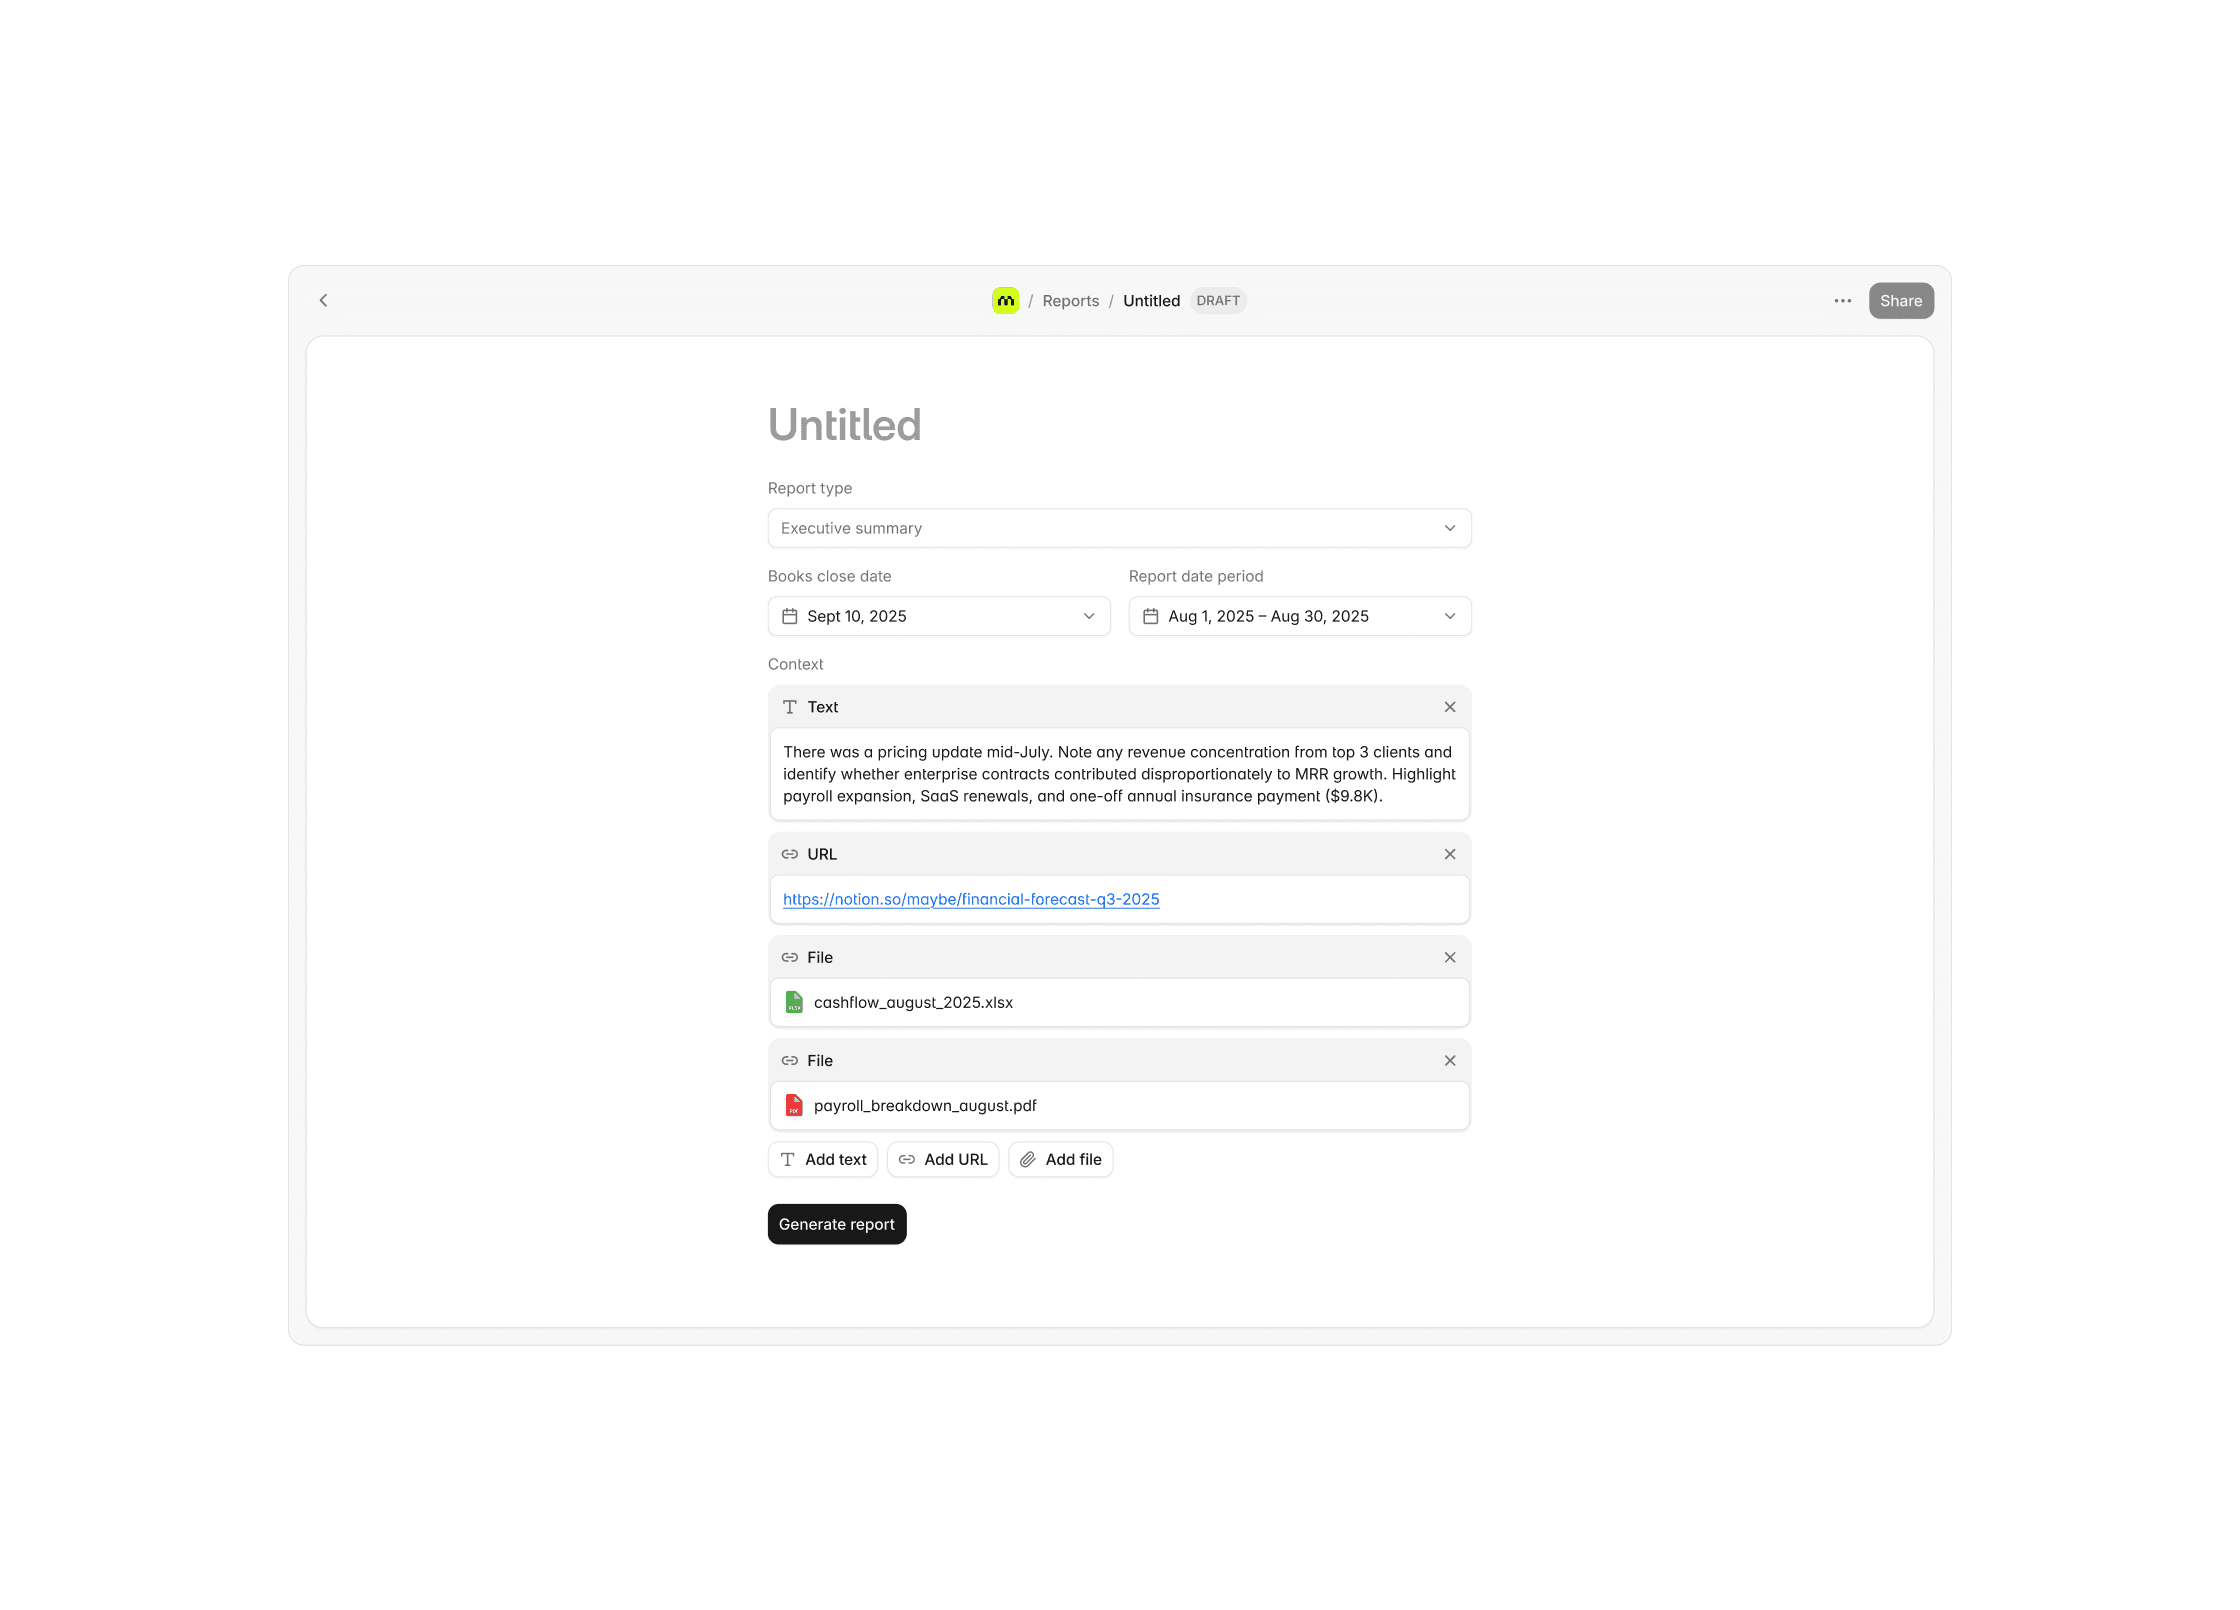2240x1610 pixels.
Task: Click the back arrow icon
Action: coord(323,300)
